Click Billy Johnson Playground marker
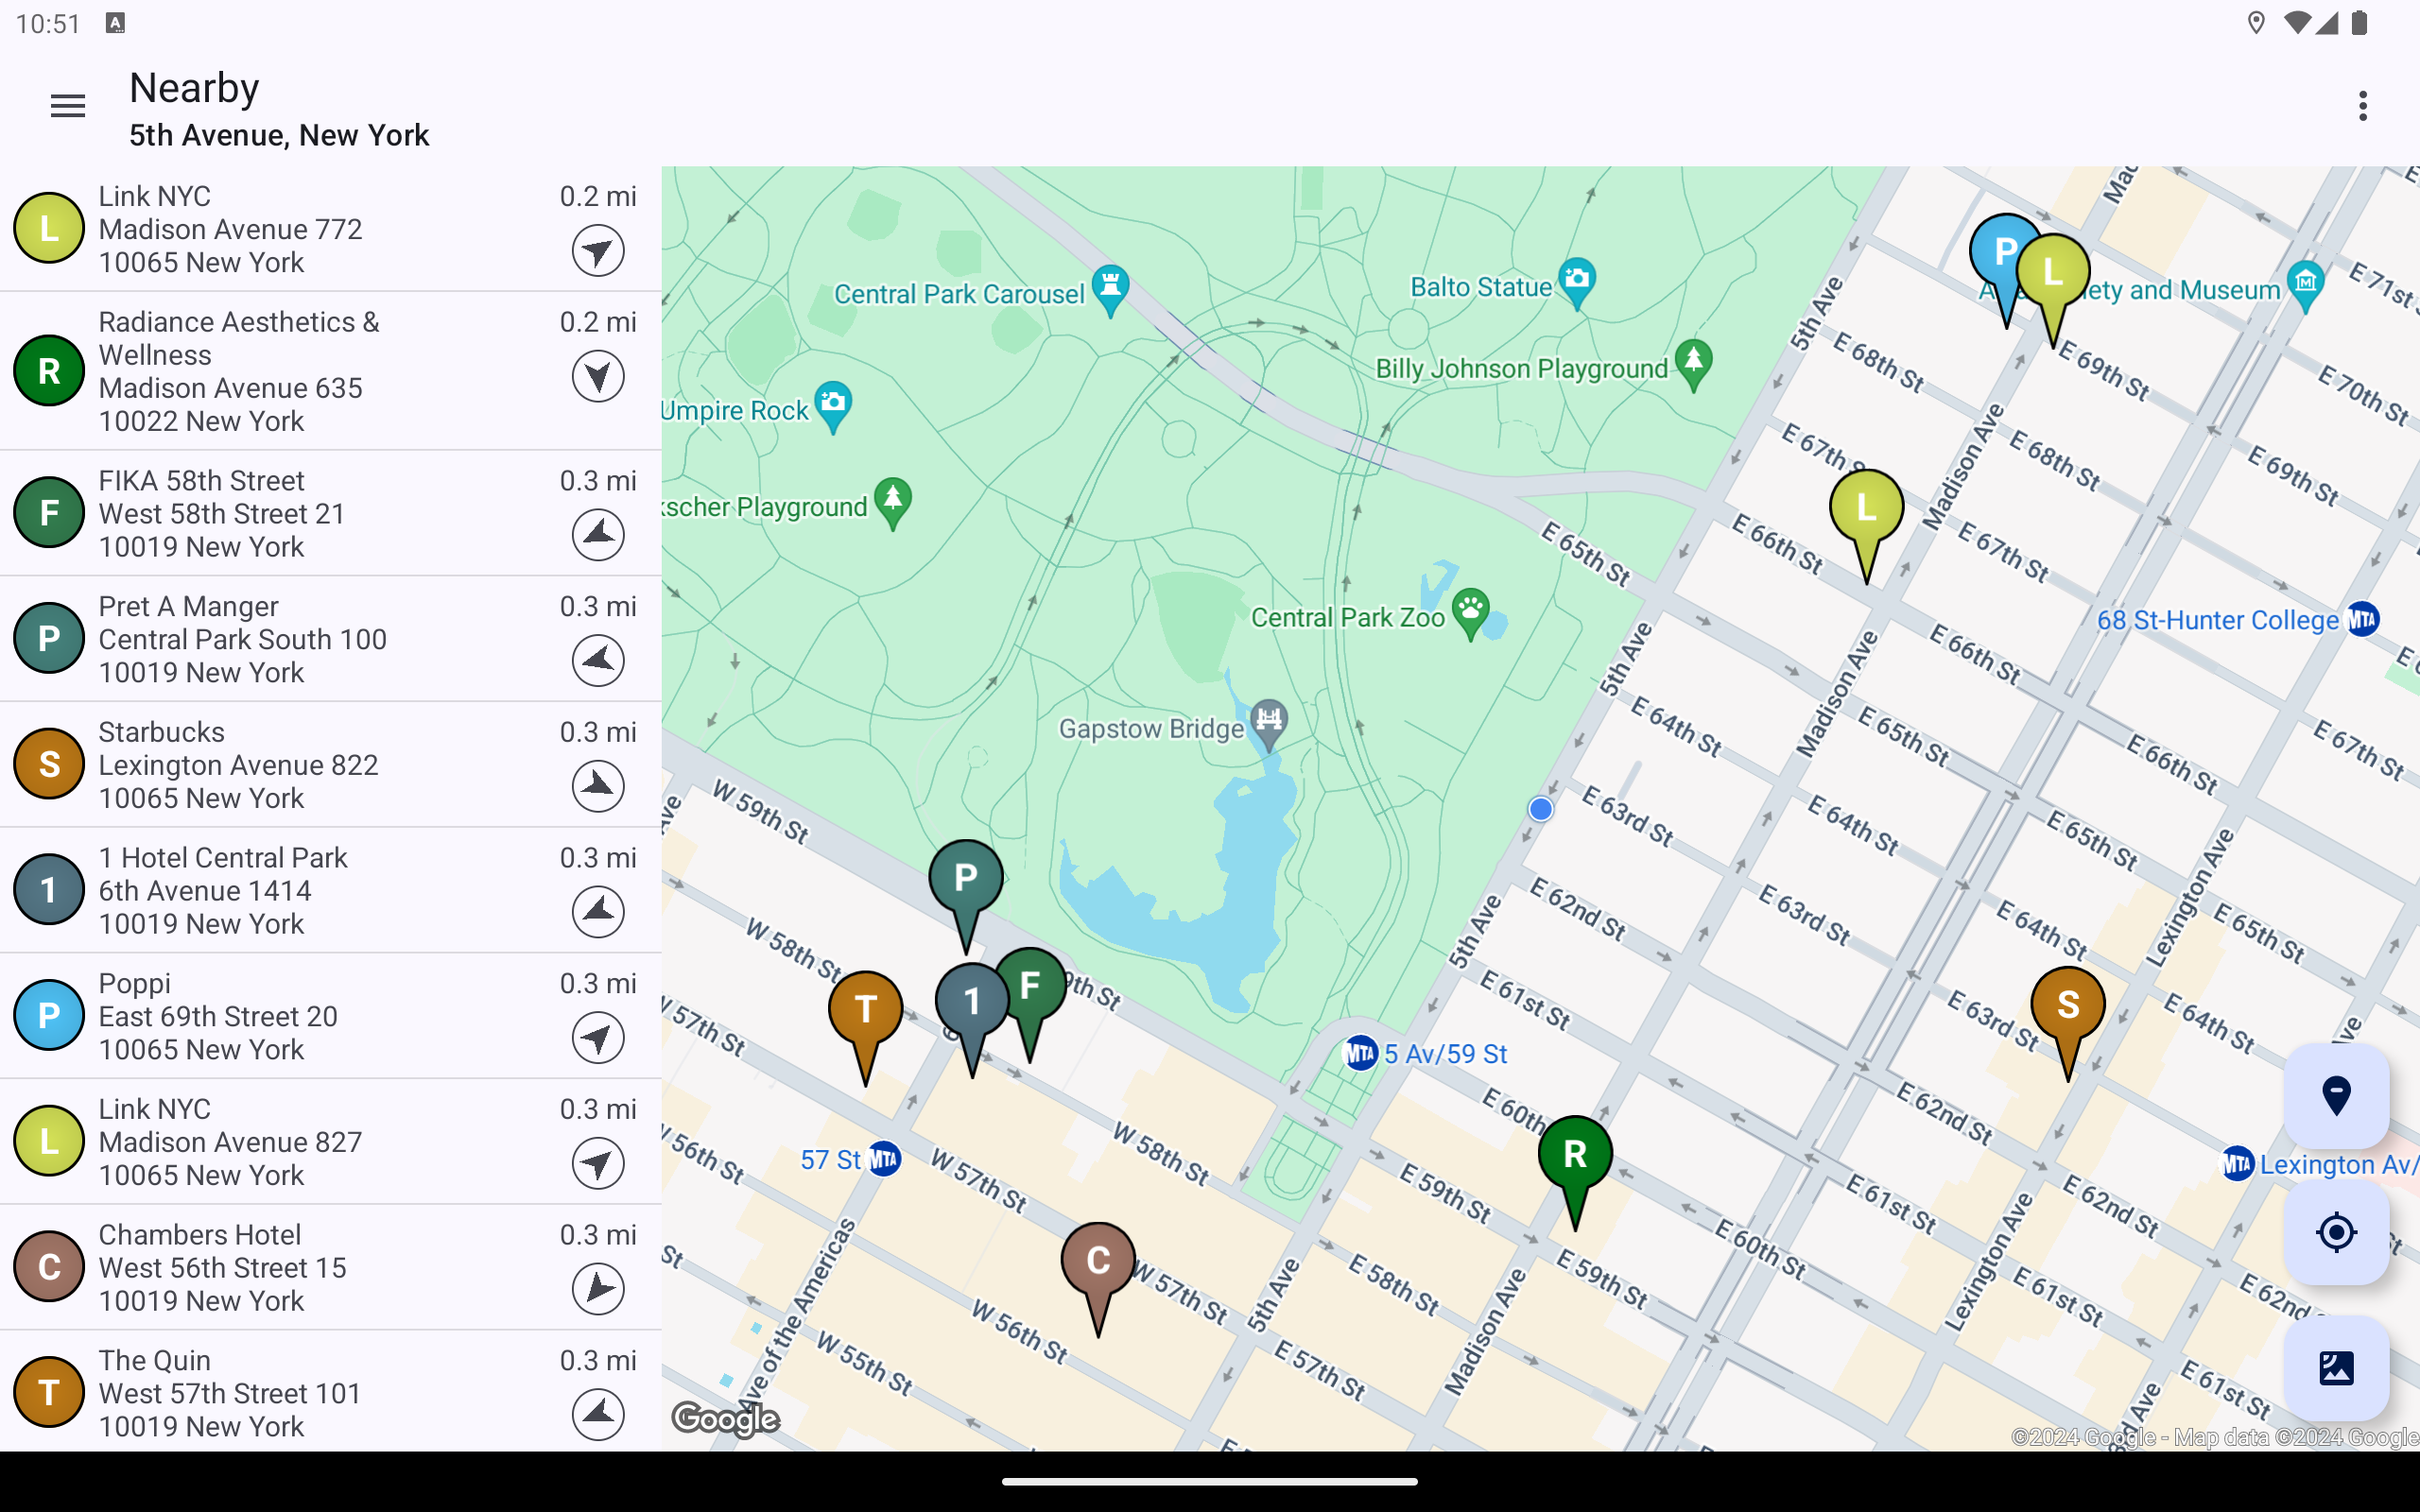This screenshot has height=1512, width=2420. click(x=1693, y=365)
